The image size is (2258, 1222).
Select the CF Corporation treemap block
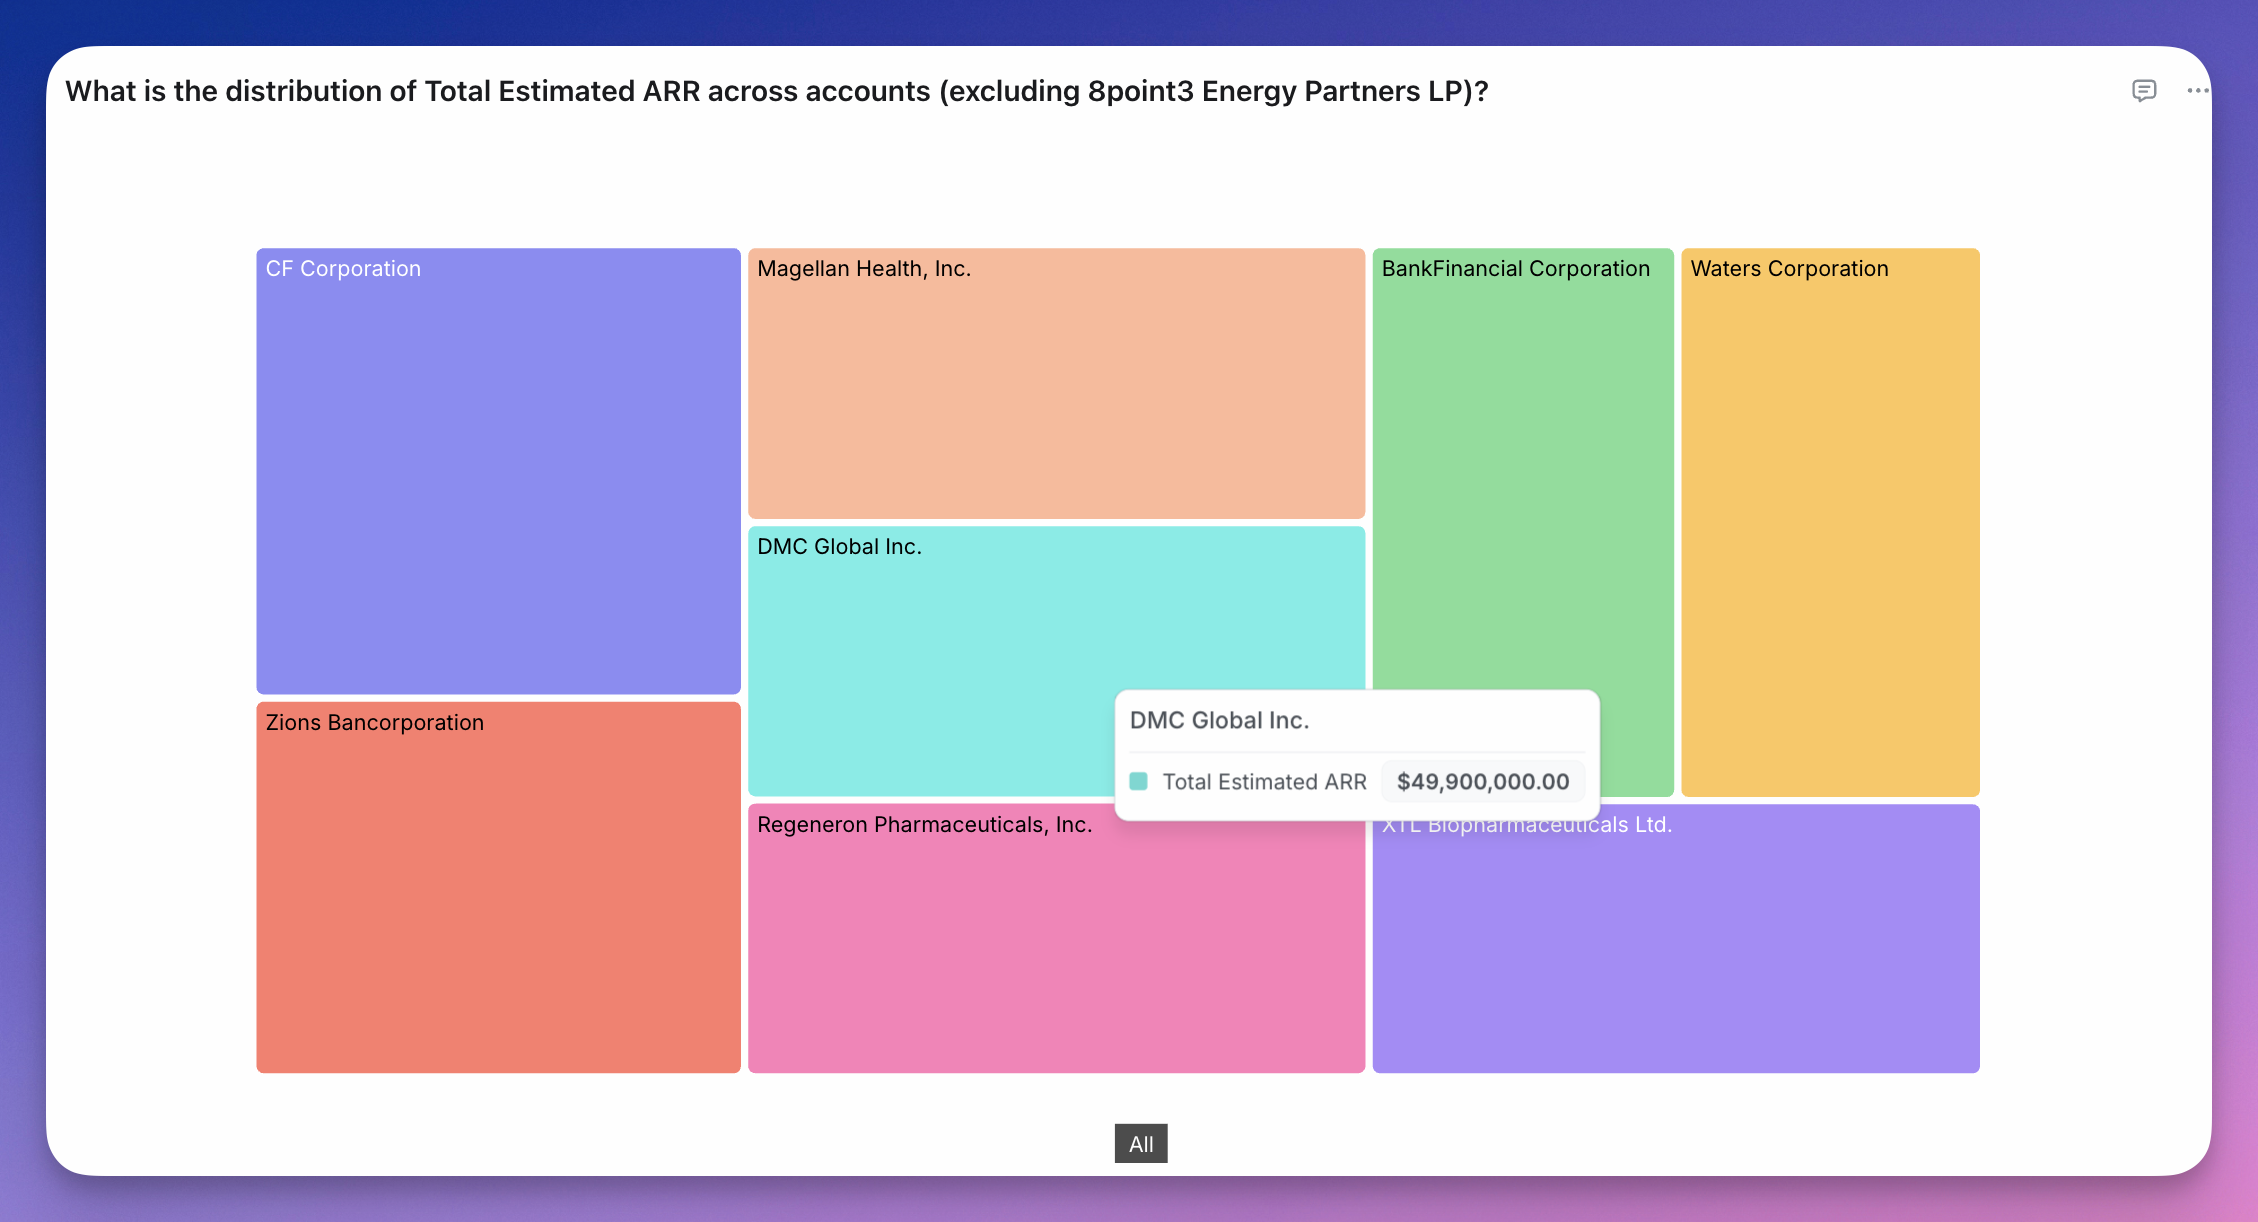pyautogui.click(x=498, y=480)
